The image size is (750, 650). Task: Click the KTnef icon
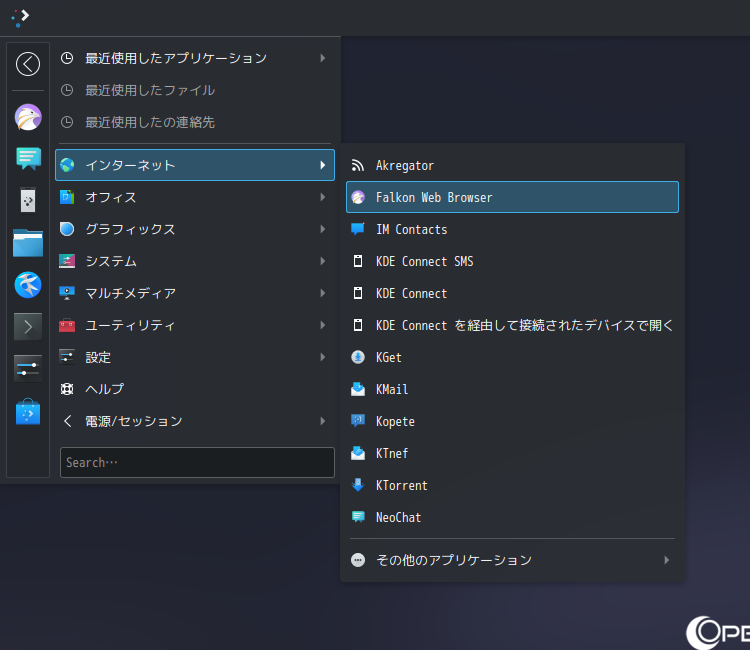click(x=358, y=453)
